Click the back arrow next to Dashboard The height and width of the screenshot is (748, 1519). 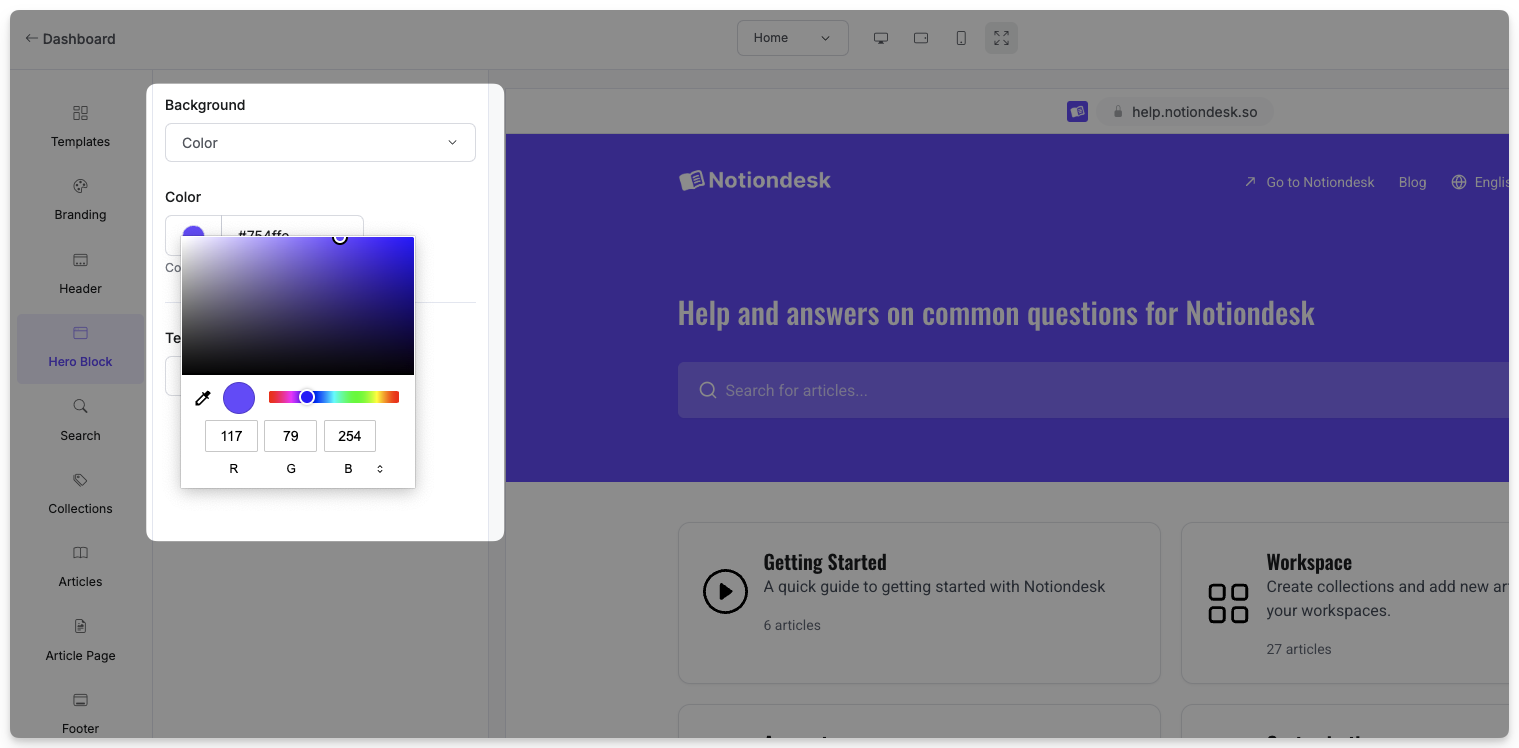click(x=31, y=38)
